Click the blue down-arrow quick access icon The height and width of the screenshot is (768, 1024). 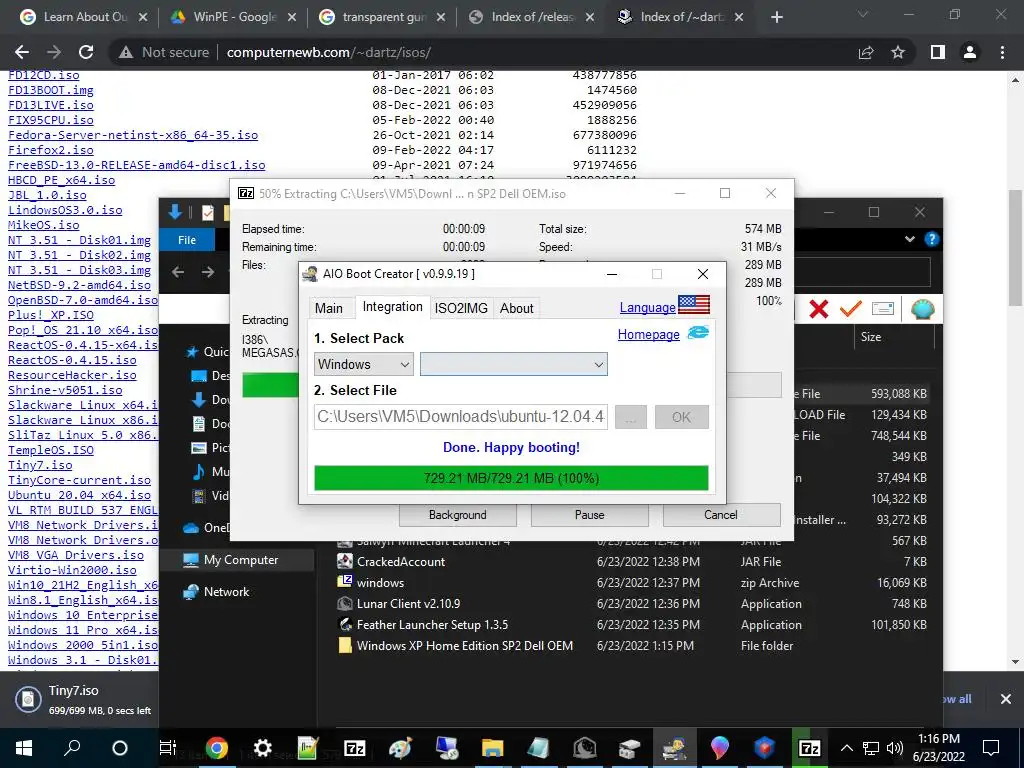[x=175, y=212]
